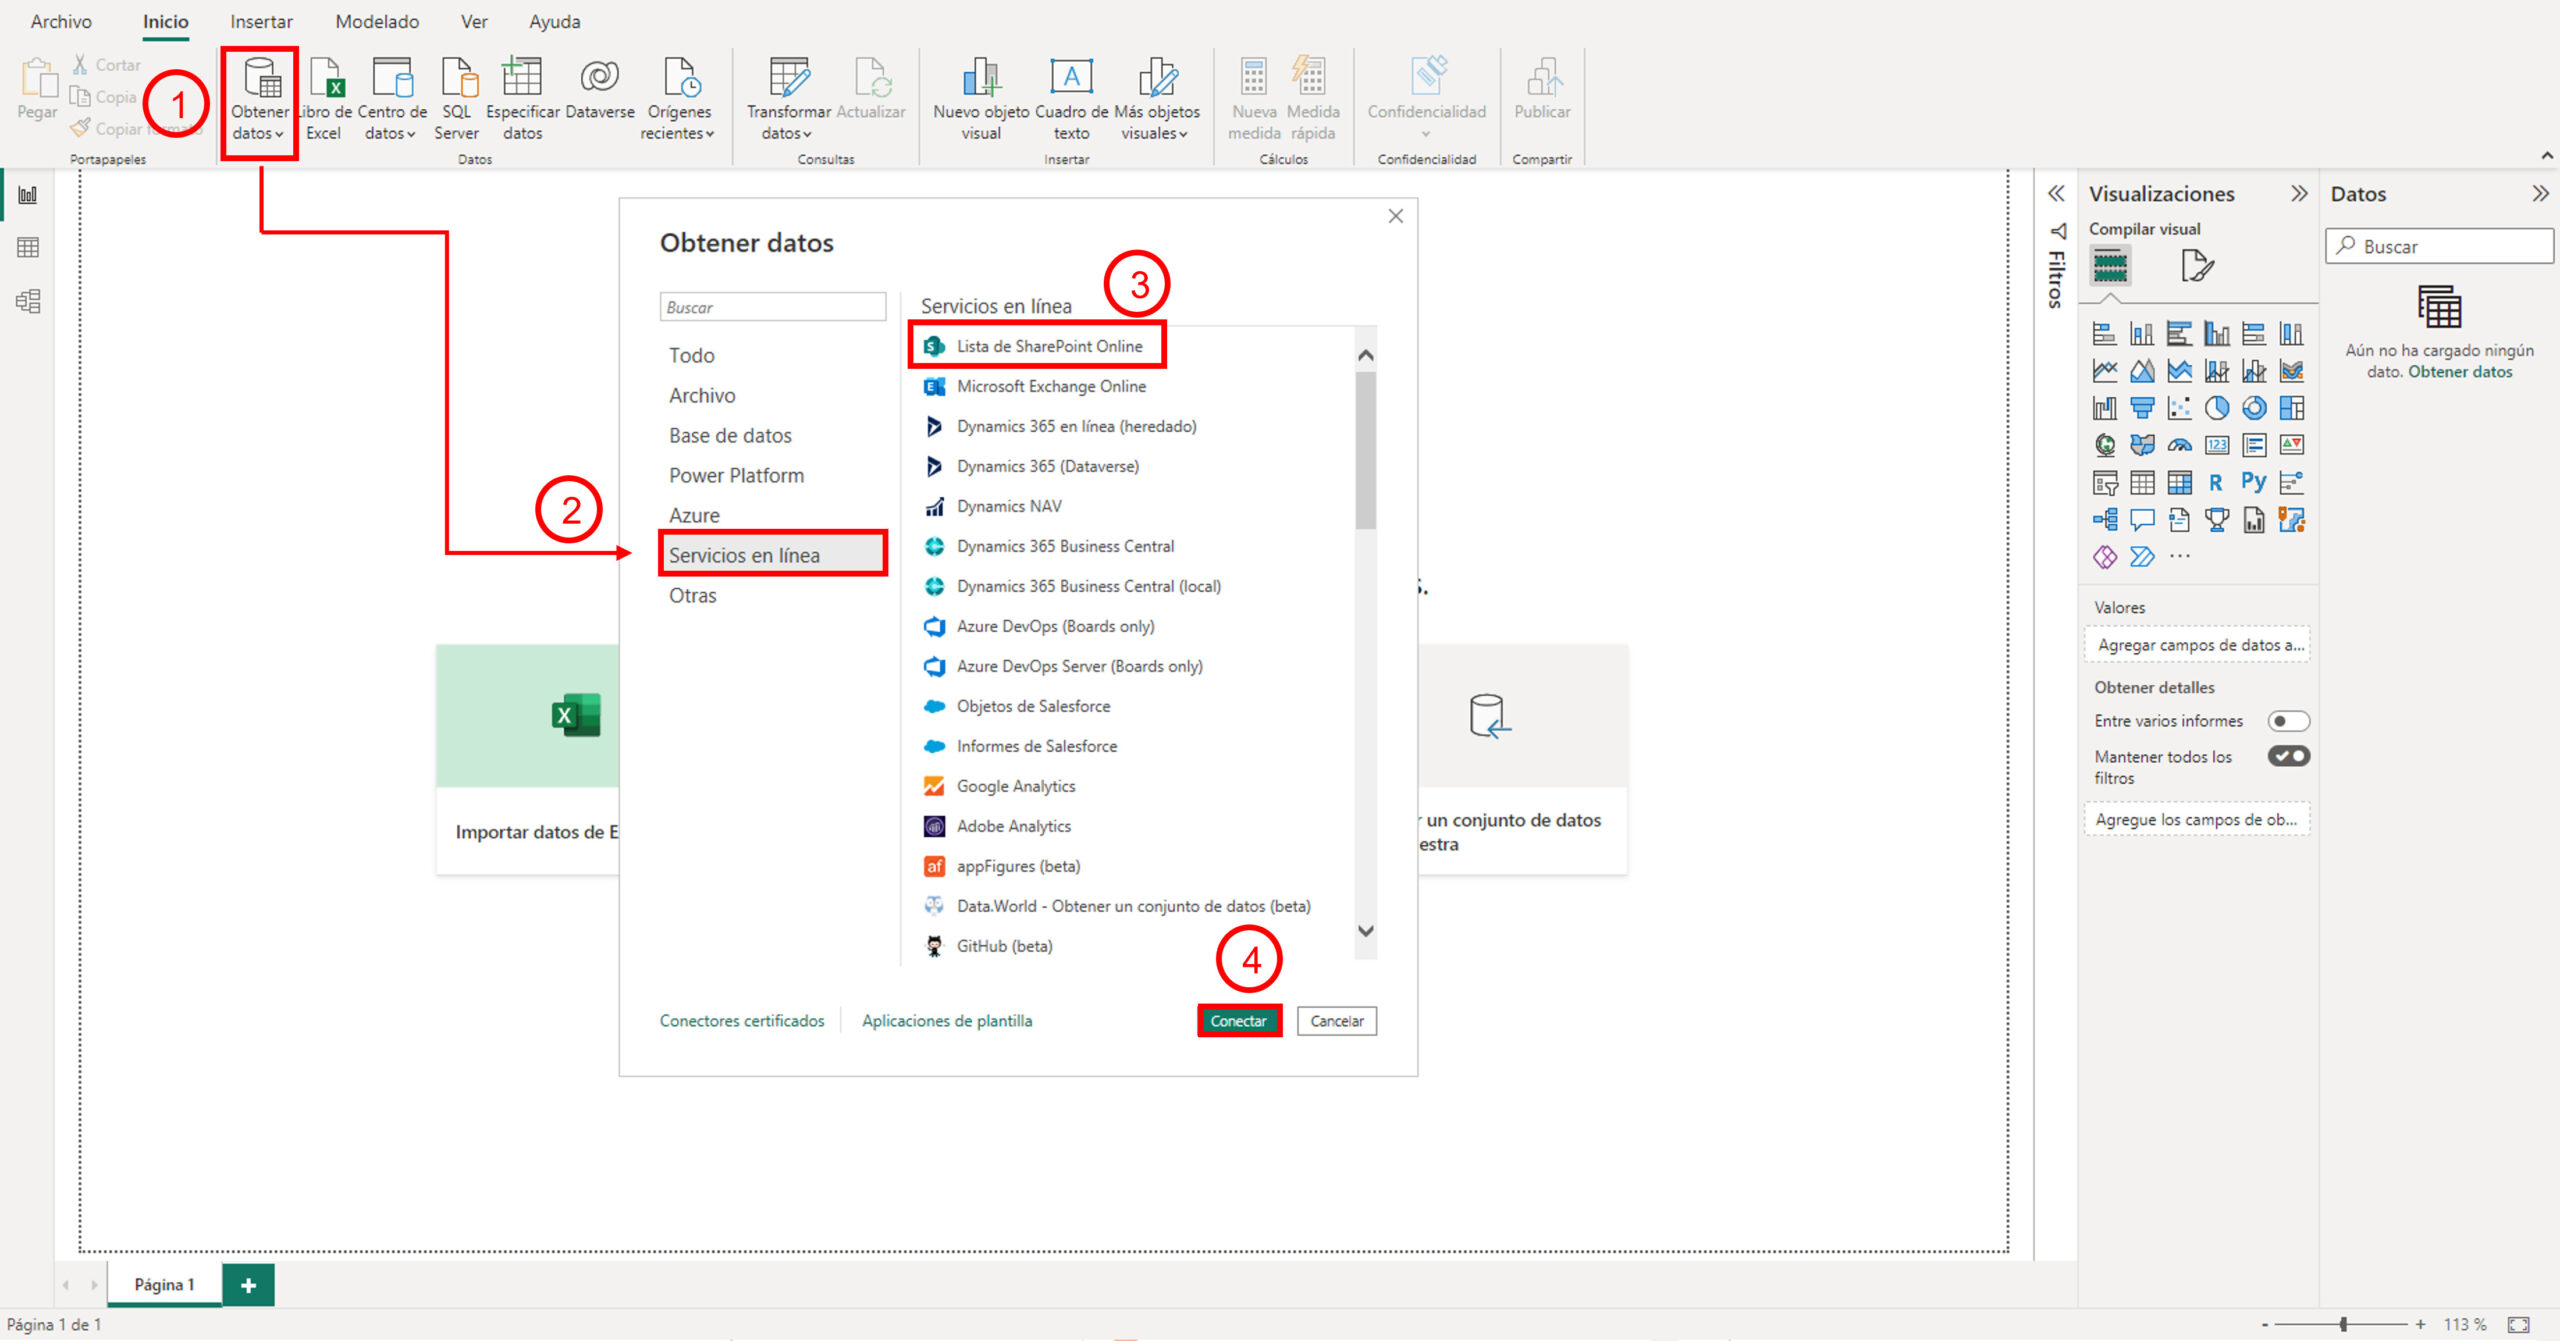Switch to the Insertar ribbon tab
2560x1341 pixels.
[x=261, y=21]
